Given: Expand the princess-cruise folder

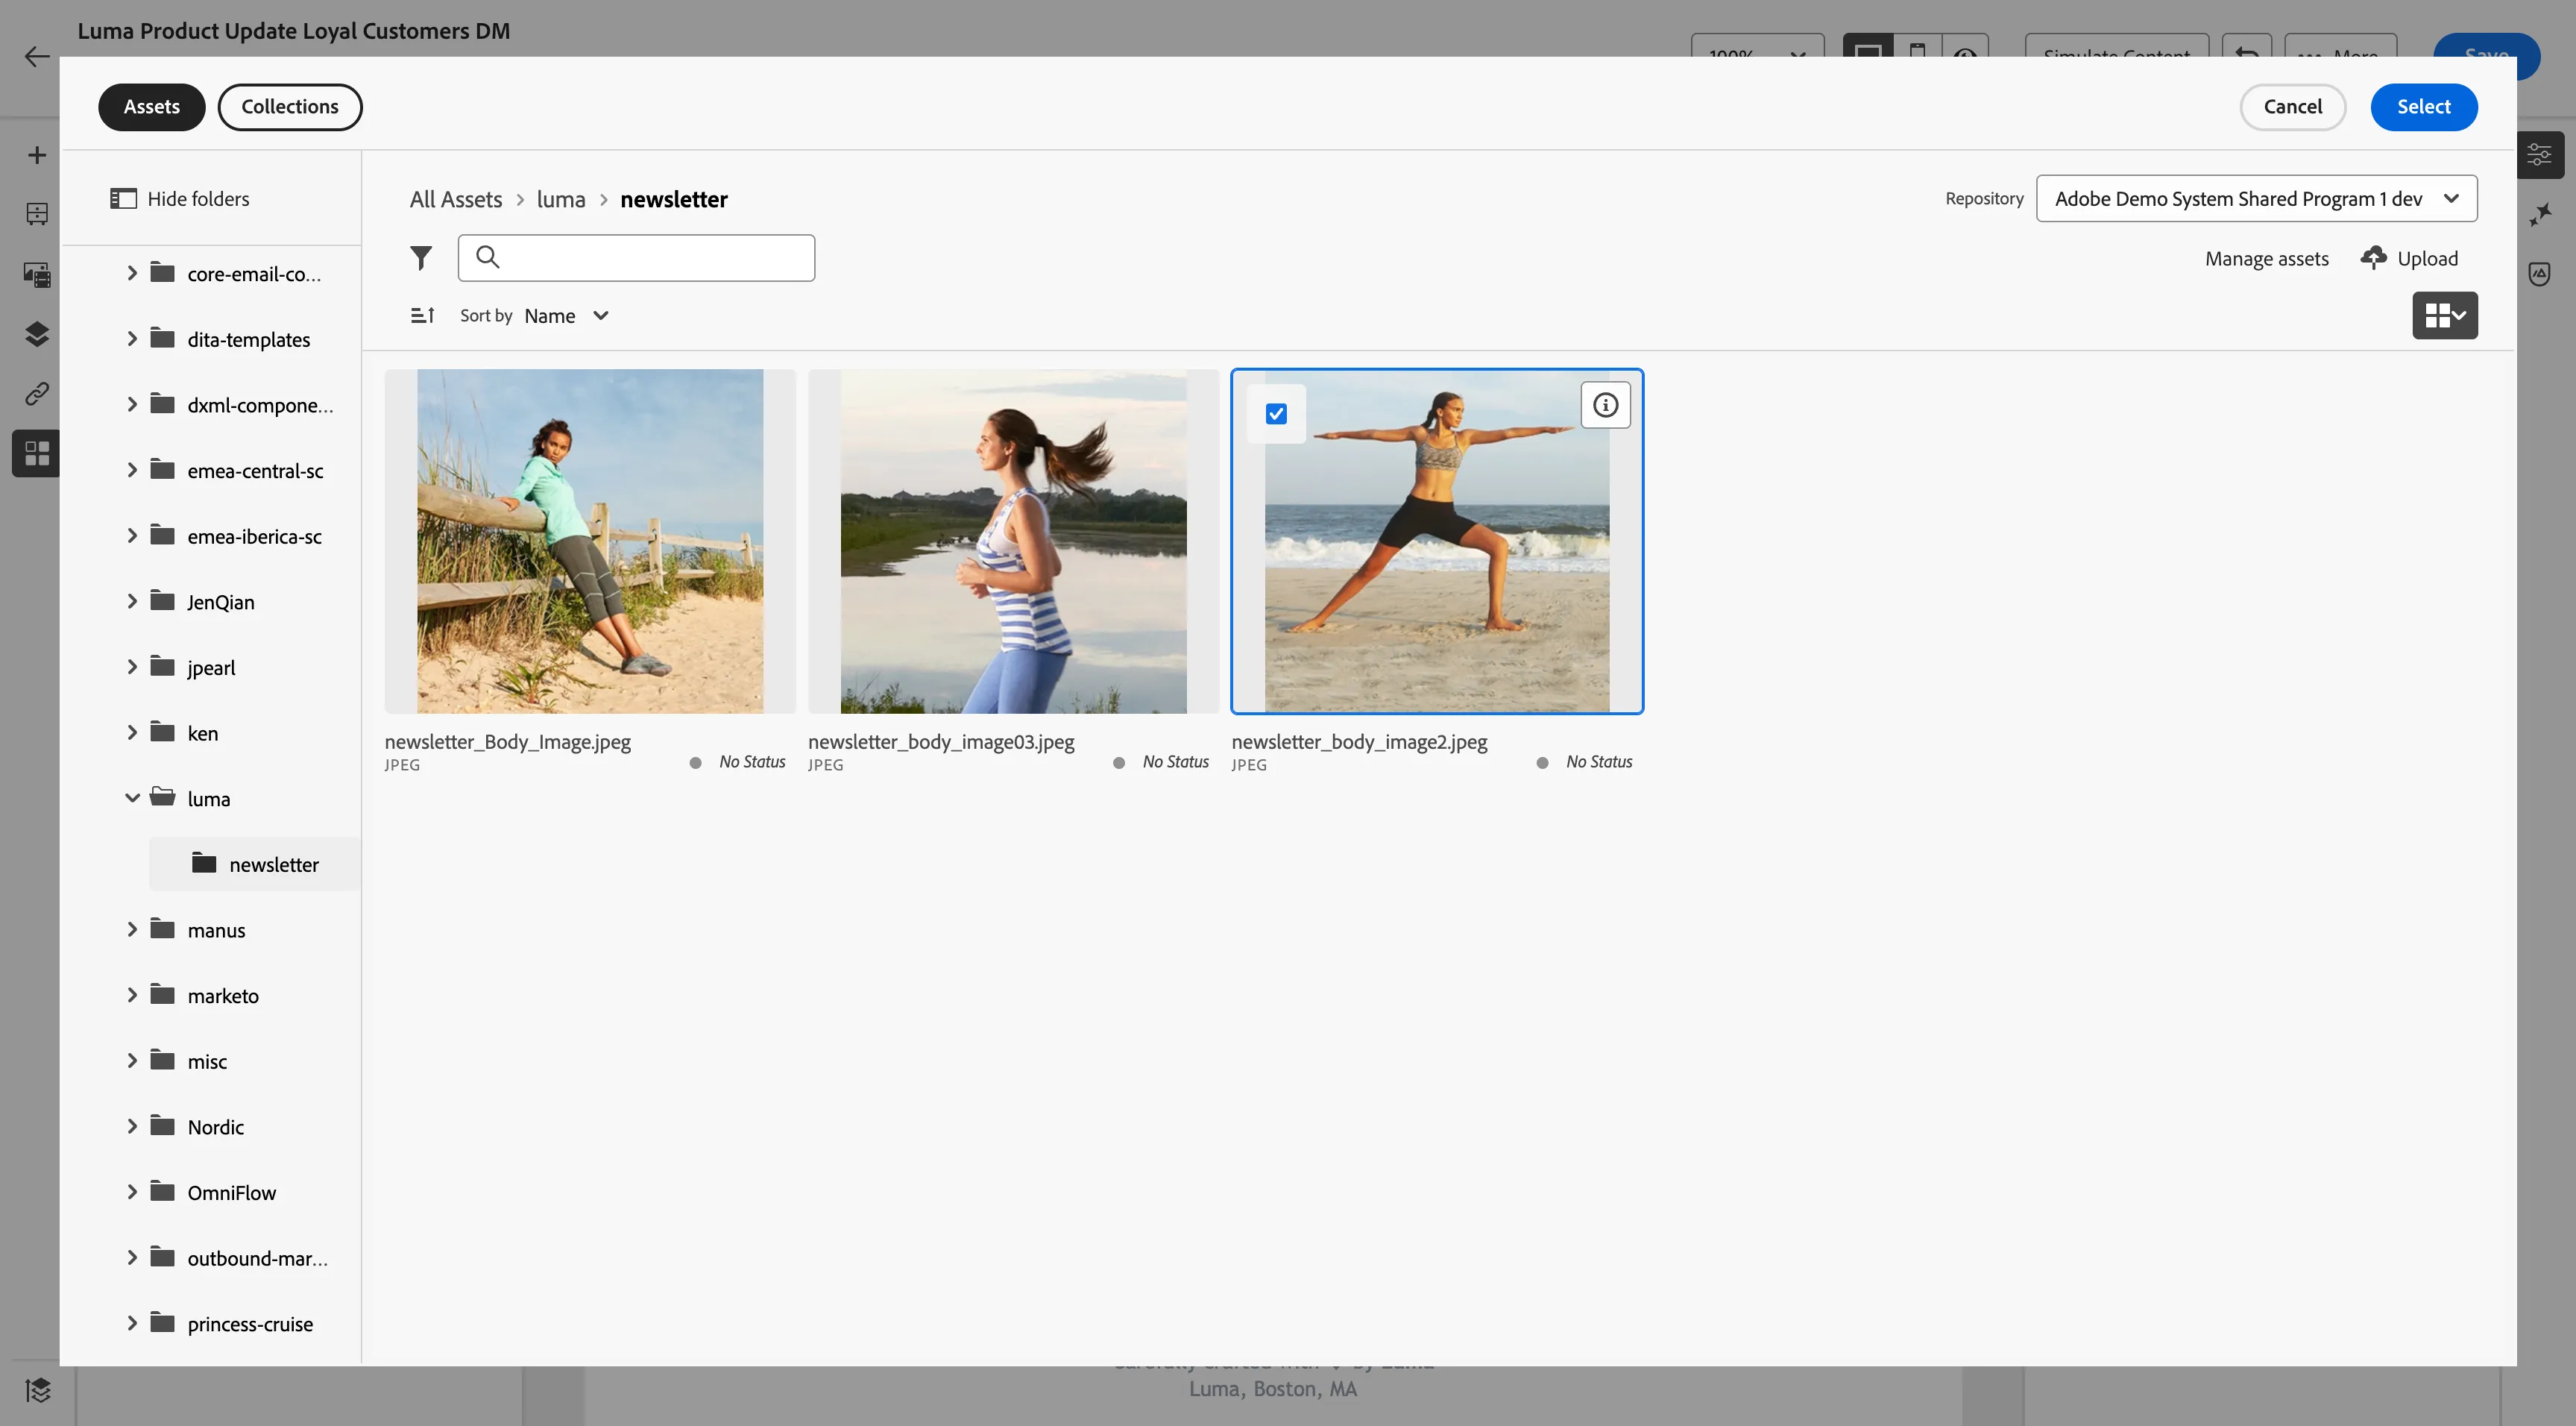Looking at the screenshot, I should [132, 1323].
